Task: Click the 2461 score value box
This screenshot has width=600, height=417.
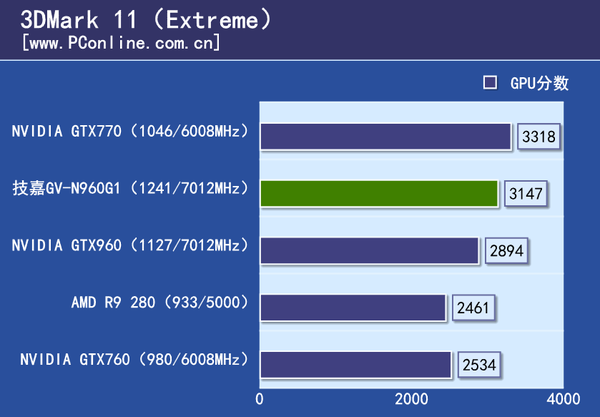Action: 473,308
